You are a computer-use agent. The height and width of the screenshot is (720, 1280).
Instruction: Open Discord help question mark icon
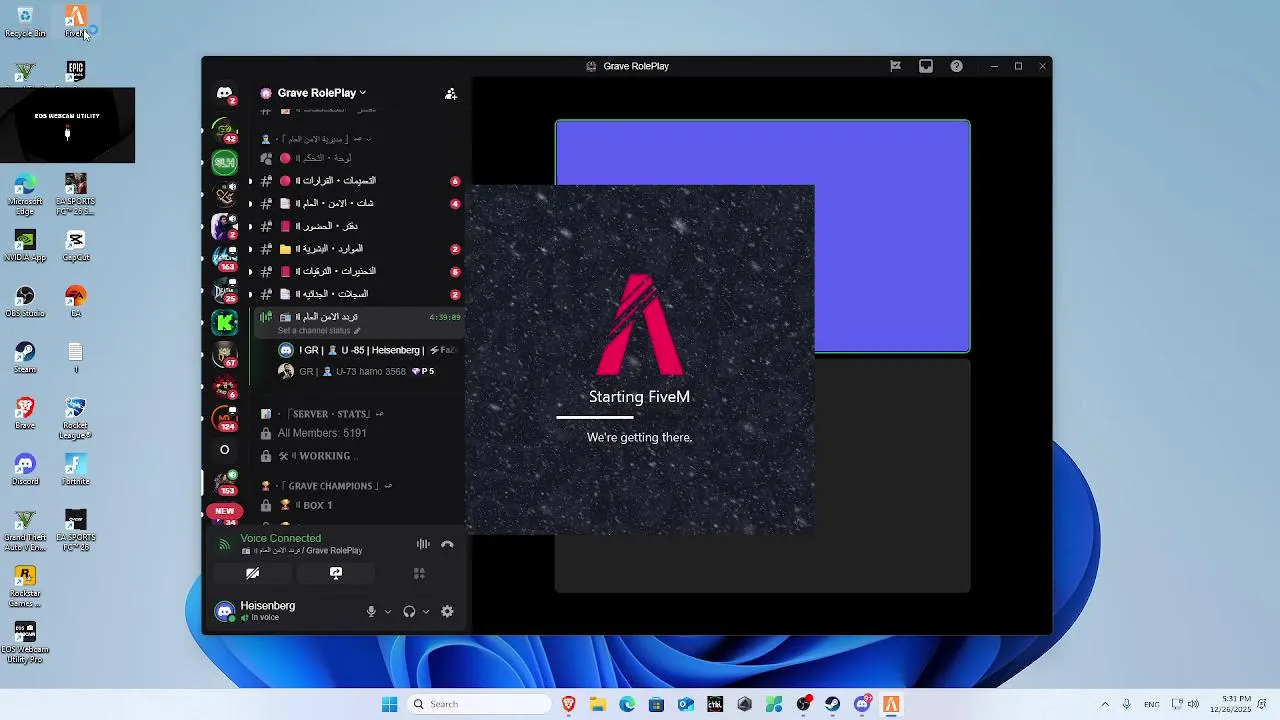[957, 66]
